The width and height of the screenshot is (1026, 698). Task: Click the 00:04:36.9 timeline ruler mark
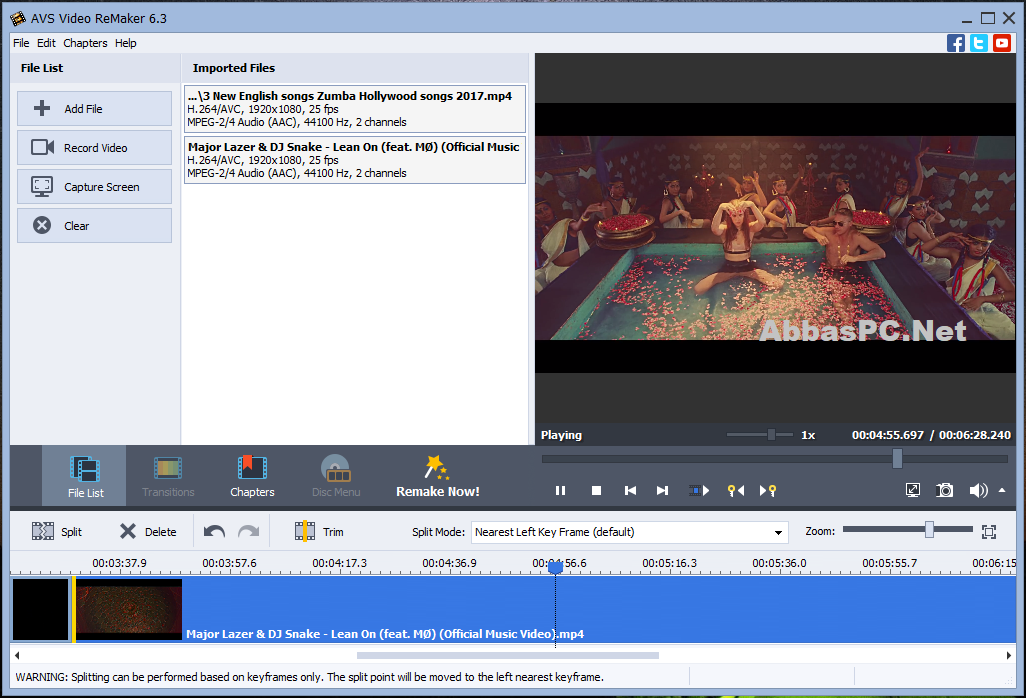[x=450, y=563]
